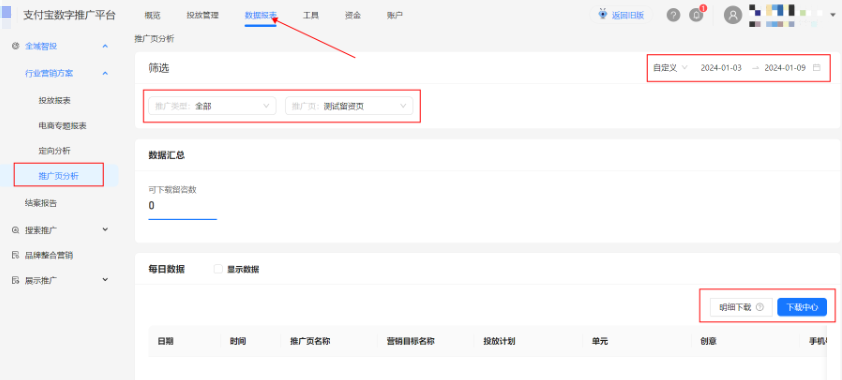The image size is (842, 380).
Task: Enable the 显示数据 checkbox
Action: (x=218, y=269)
